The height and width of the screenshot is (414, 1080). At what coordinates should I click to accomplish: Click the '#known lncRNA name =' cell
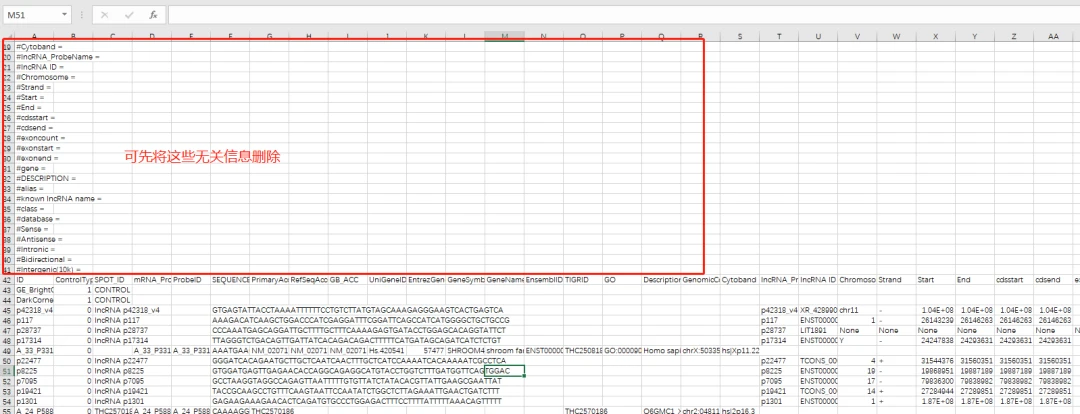click(x=59, y=198)
